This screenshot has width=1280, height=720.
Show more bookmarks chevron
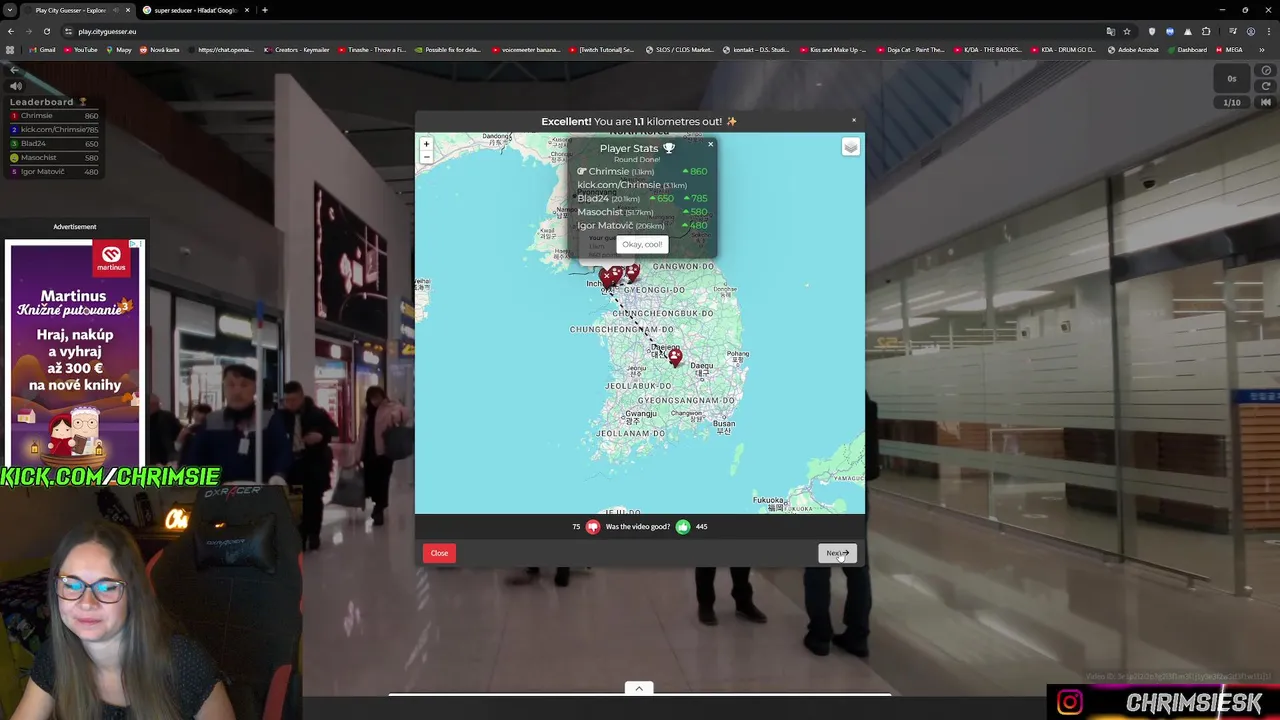[x=1262, y=49]
